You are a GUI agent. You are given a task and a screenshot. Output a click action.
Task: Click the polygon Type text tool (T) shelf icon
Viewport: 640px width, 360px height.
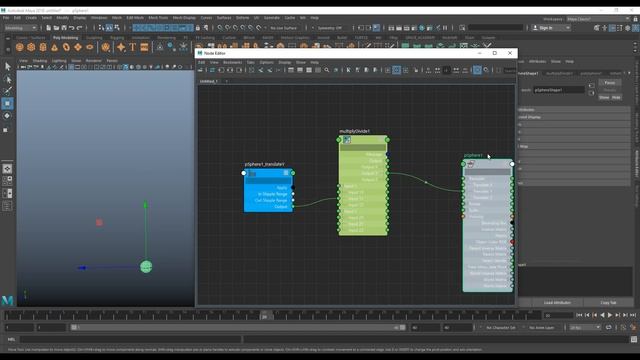click(133, 47)
